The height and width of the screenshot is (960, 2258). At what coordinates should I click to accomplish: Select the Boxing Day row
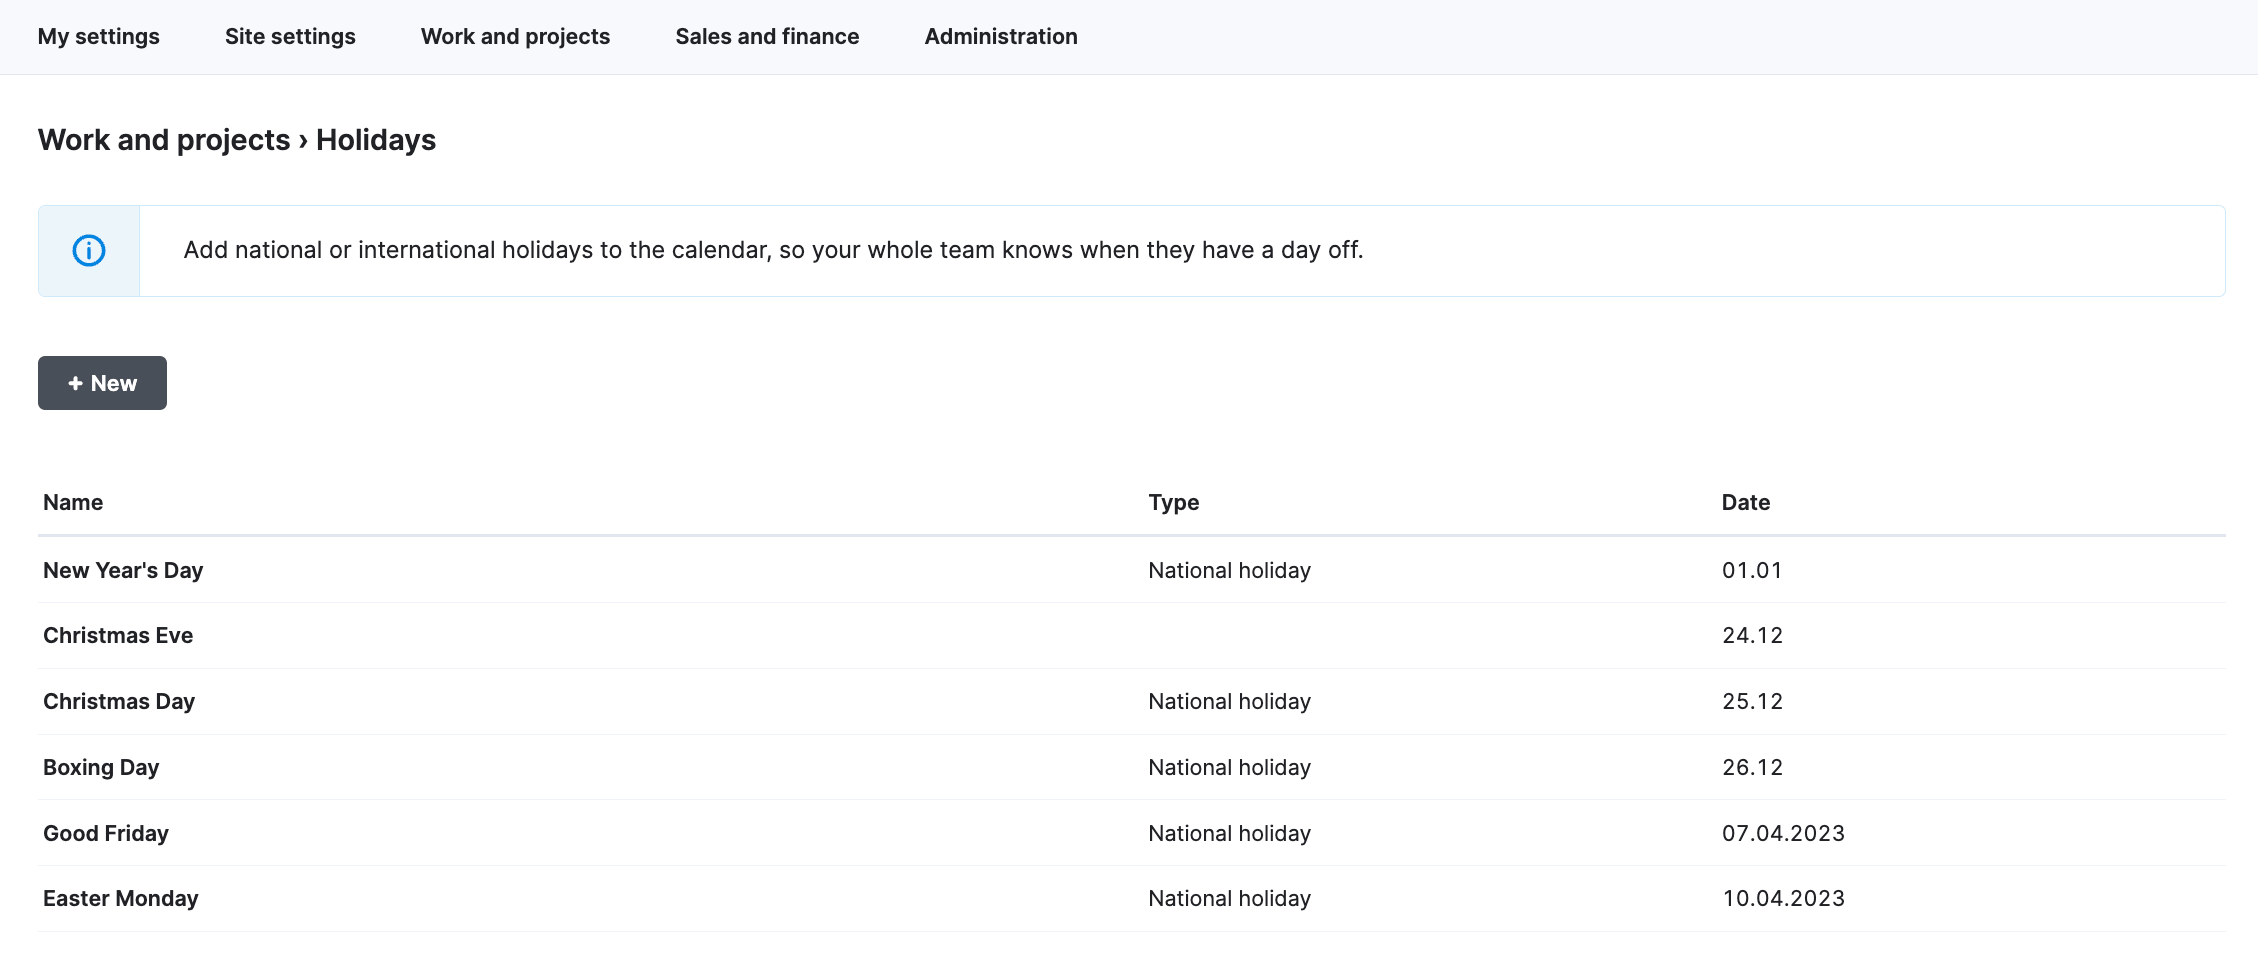coord(100,767)
